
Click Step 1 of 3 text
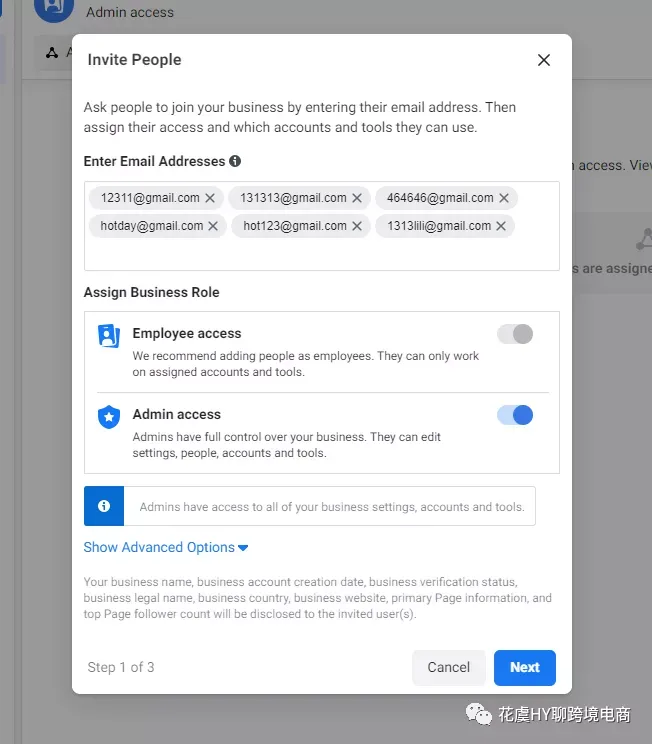(121, 667)
